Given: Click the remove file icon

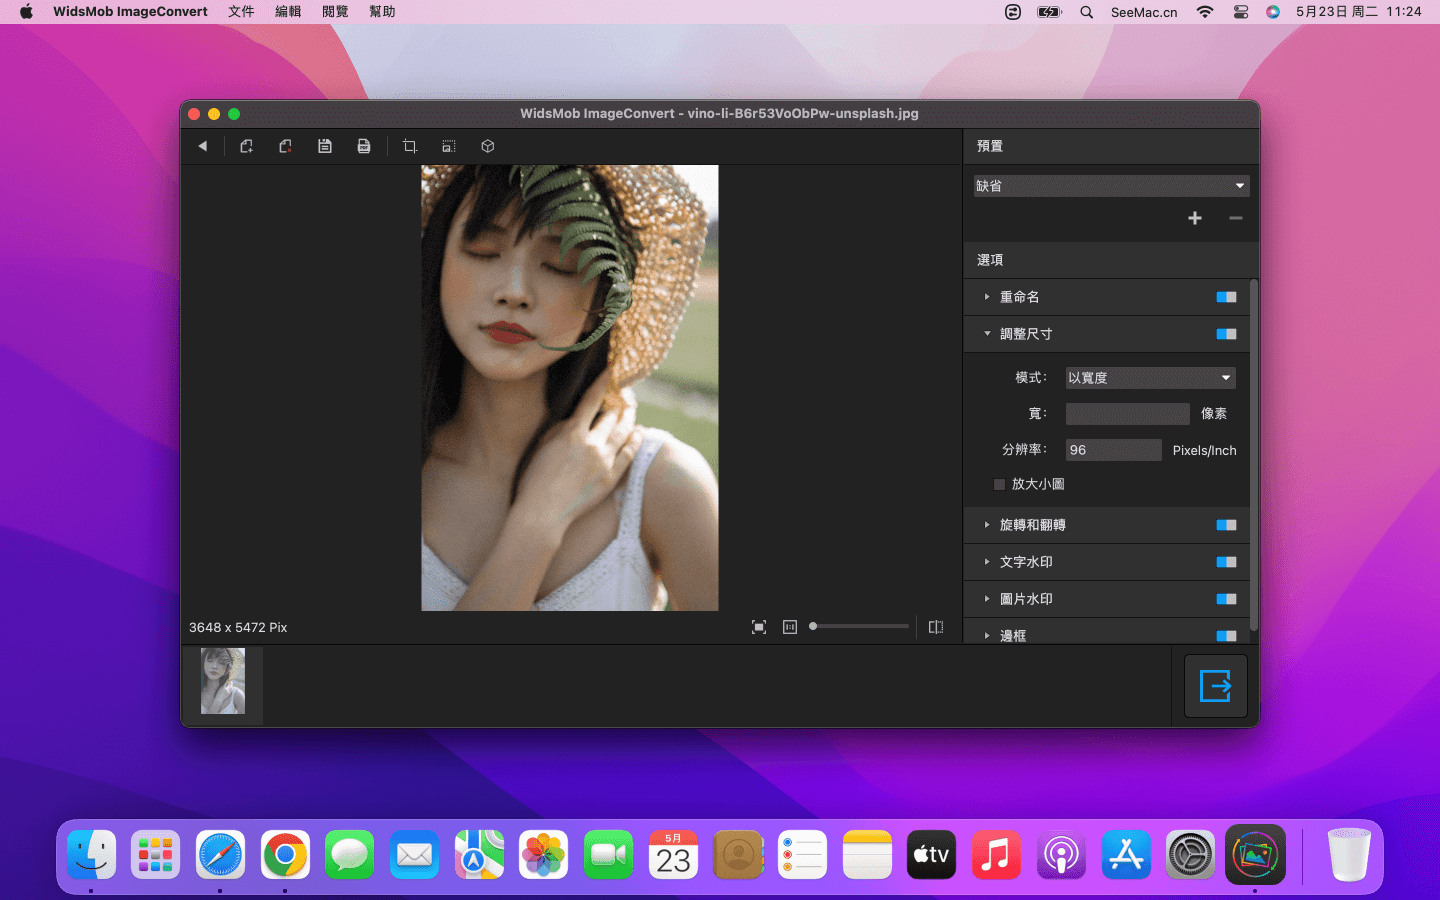Looking at the screenshot, I should [285, 146].
